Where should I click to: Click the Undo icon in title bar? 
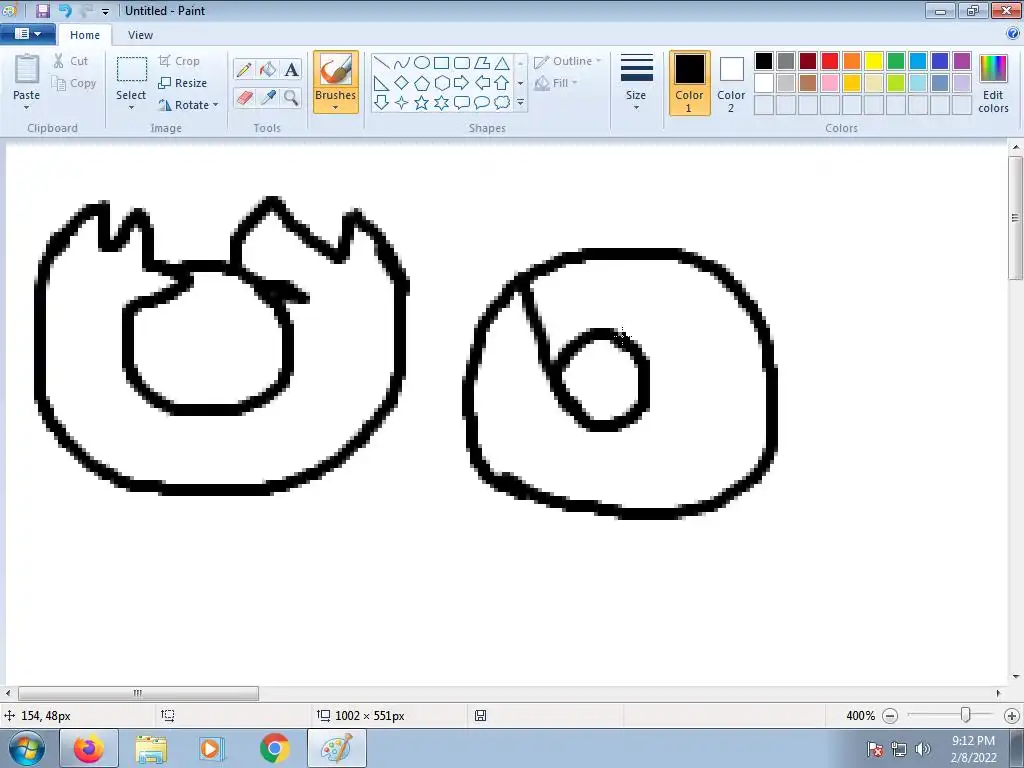click(x=64, y=10)
